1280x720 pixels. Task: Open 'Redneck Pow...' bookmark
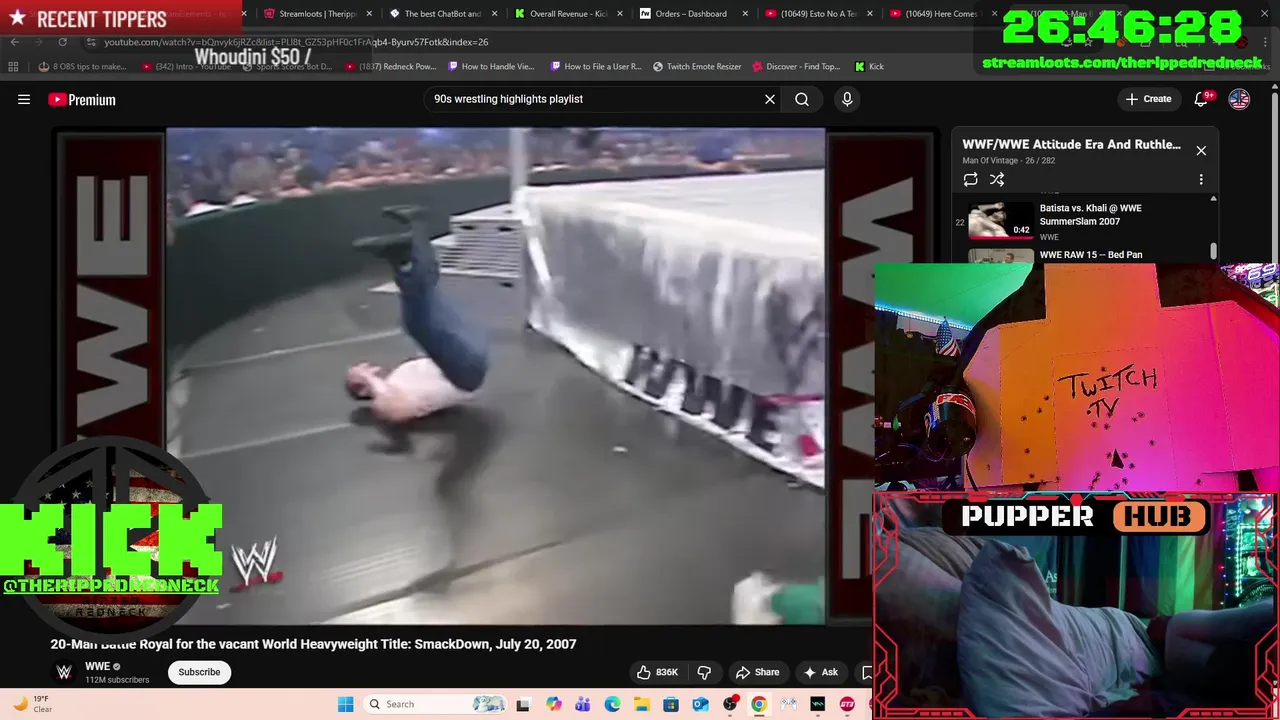[x=390, y=66]
